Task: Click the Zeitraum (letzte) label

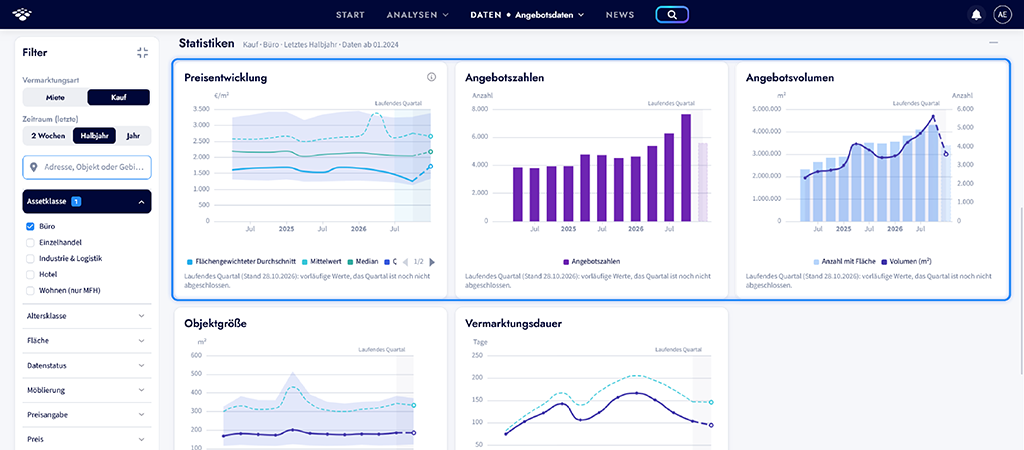Action: [50, 120]
